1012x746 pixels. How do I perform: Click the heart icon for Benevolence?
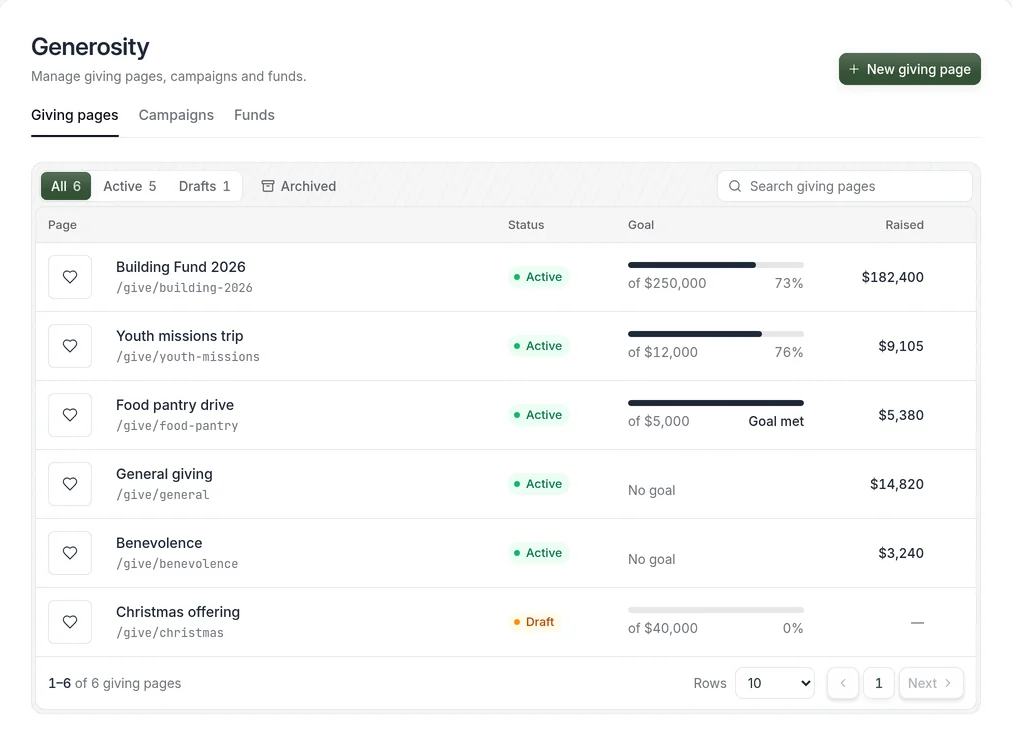pyautogui.click(x=70, y=553)
